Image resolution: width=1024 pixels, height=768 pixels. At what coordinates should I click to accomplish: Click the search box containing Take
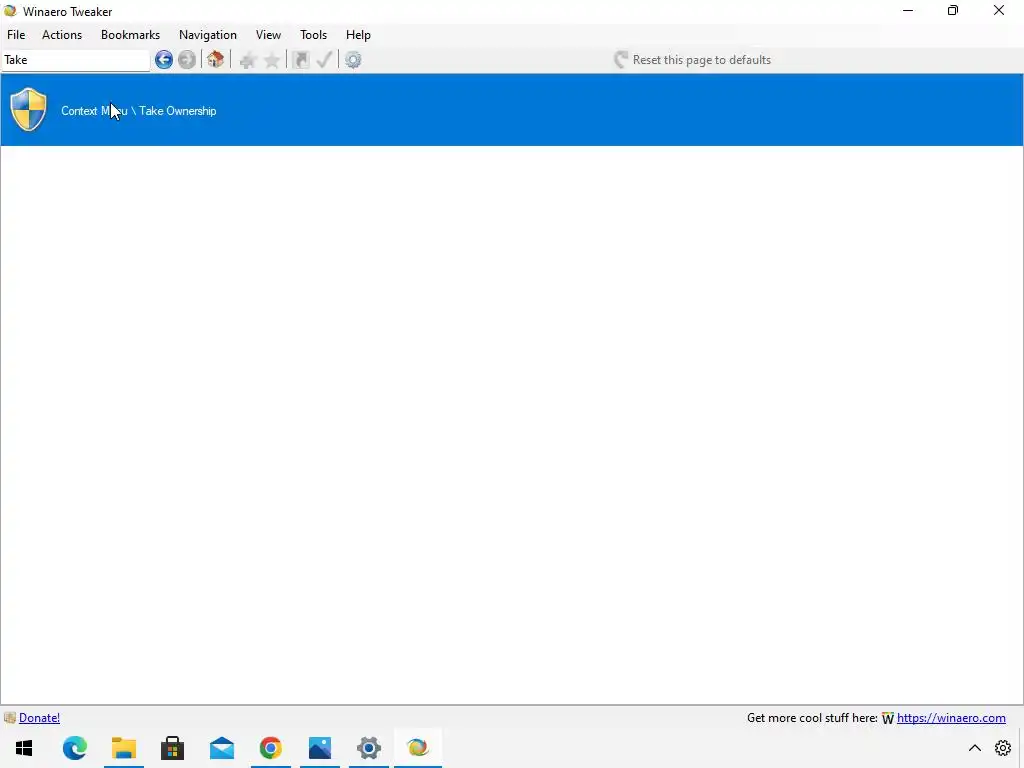click(x=75, y=60)
